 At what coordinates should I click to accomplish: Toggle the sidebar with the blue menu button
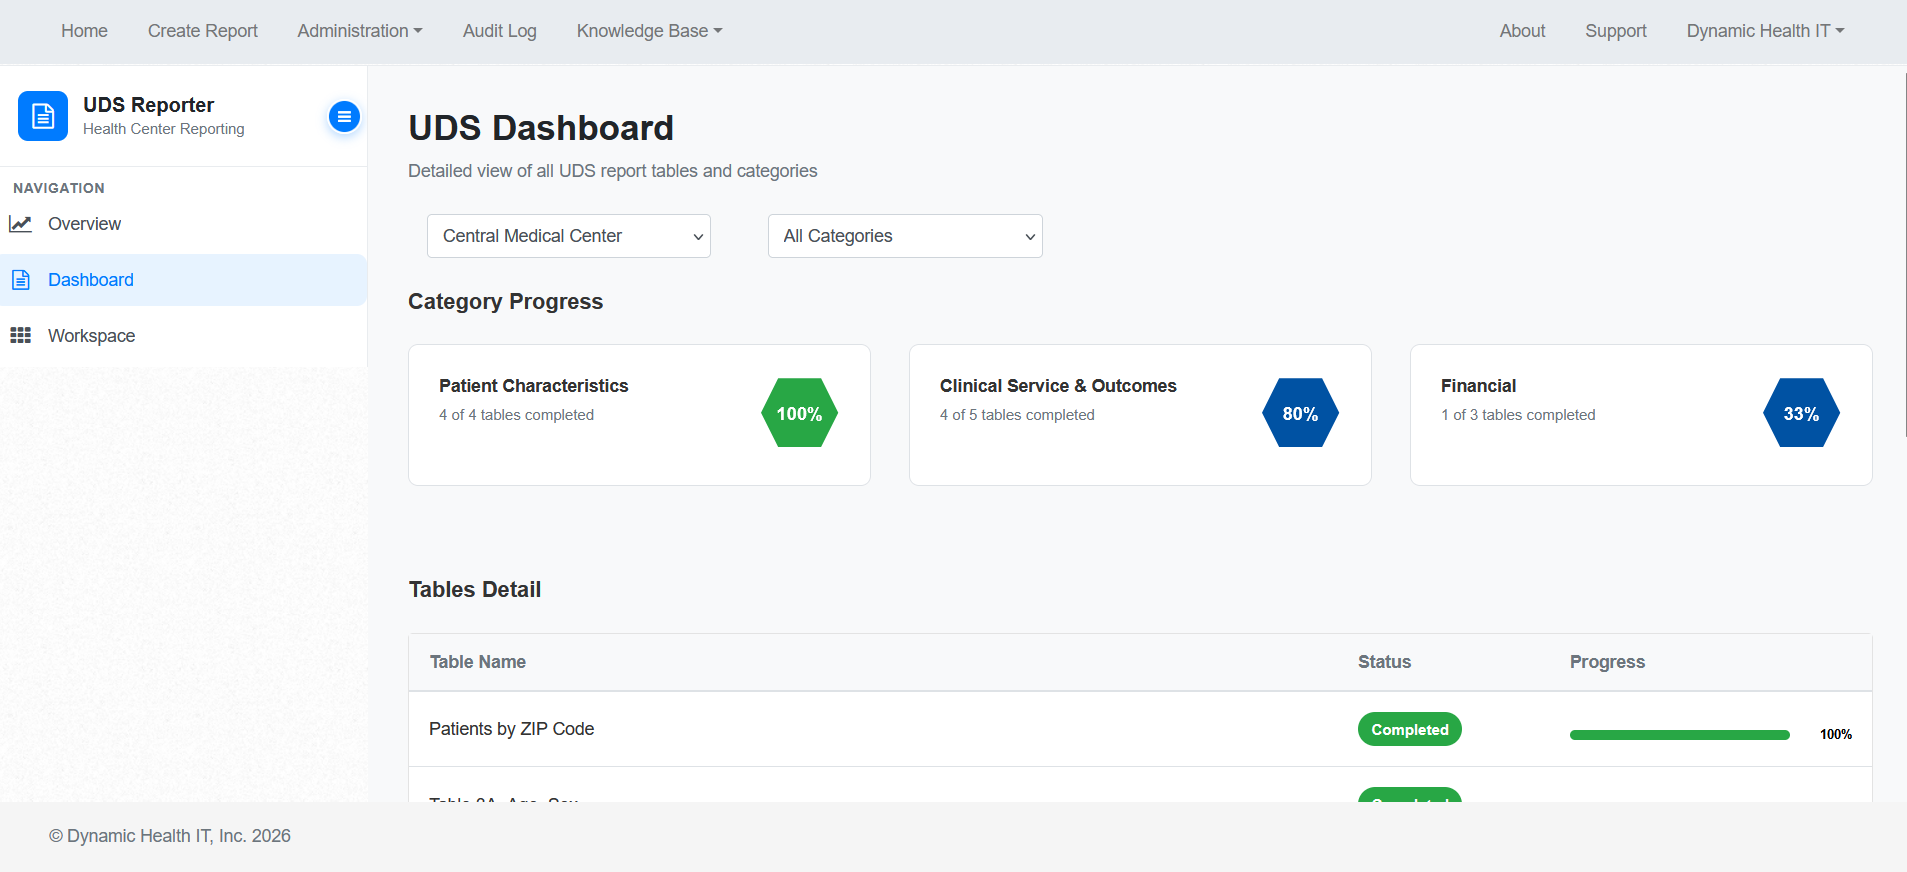pyautogui.click(x=344, y=117)
